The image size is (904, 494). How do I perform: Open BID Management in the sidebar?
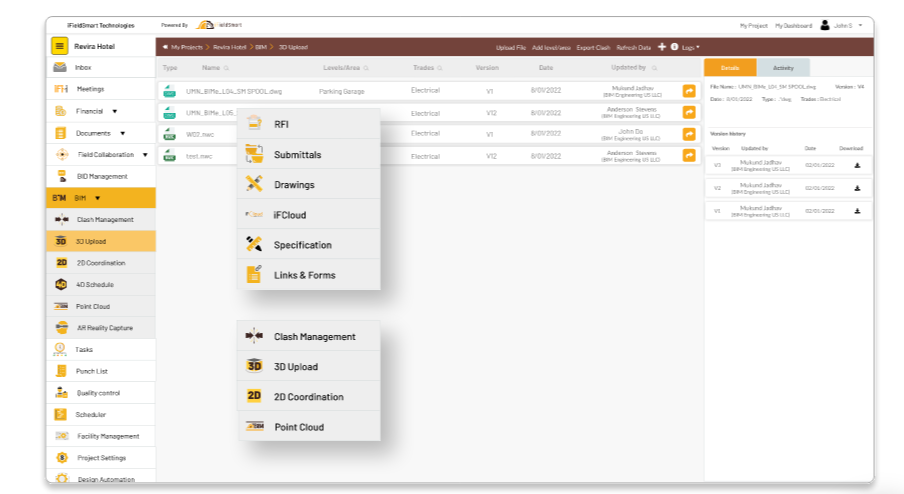(101, 176)
